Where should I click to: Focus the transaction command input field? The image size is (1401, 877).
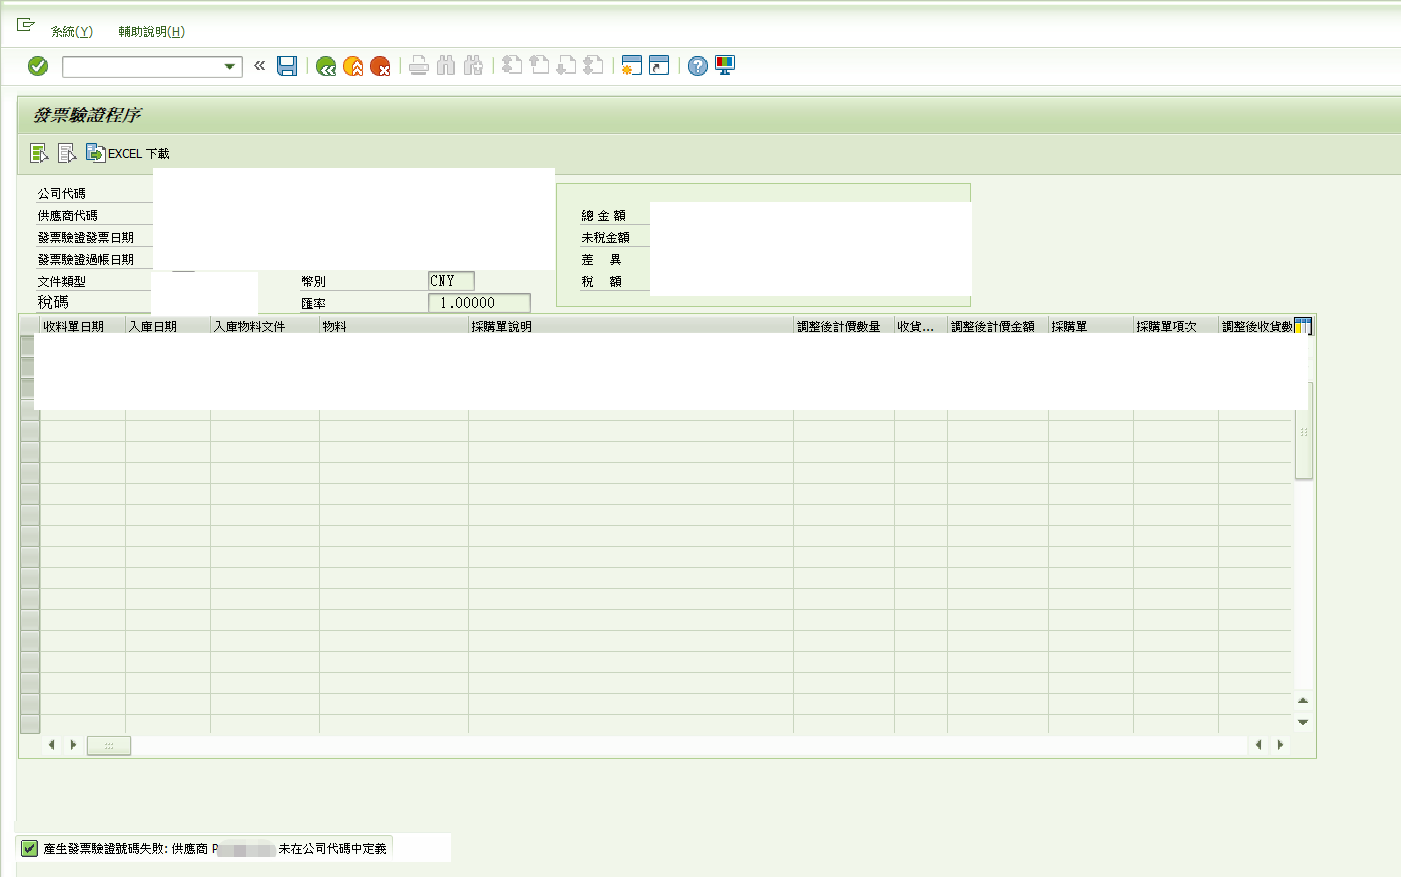[142, 67]
